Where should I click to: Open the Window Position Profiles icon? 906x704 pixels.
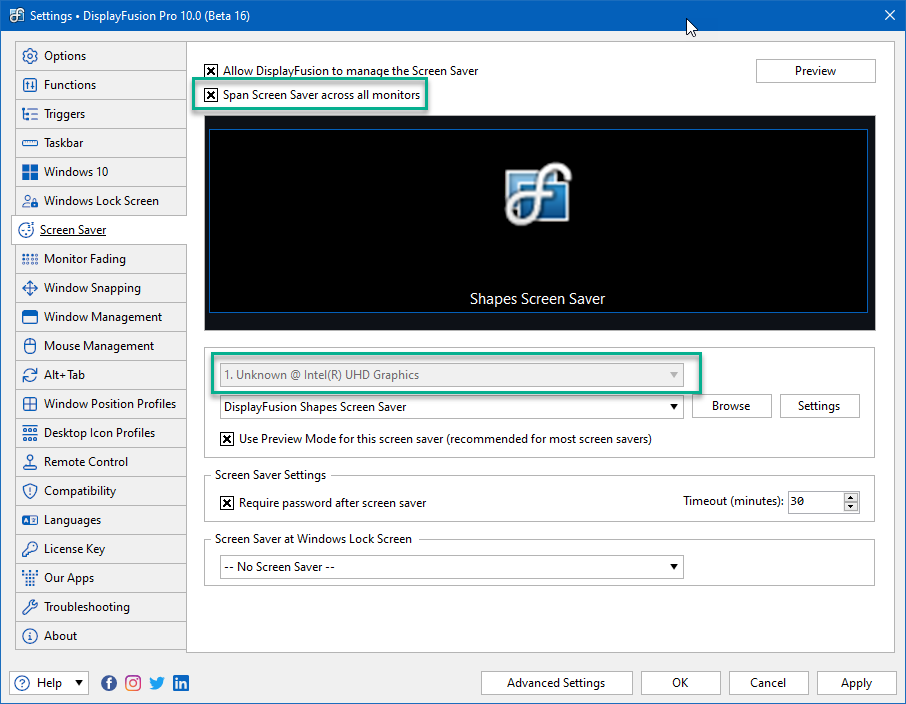point(29,403)
